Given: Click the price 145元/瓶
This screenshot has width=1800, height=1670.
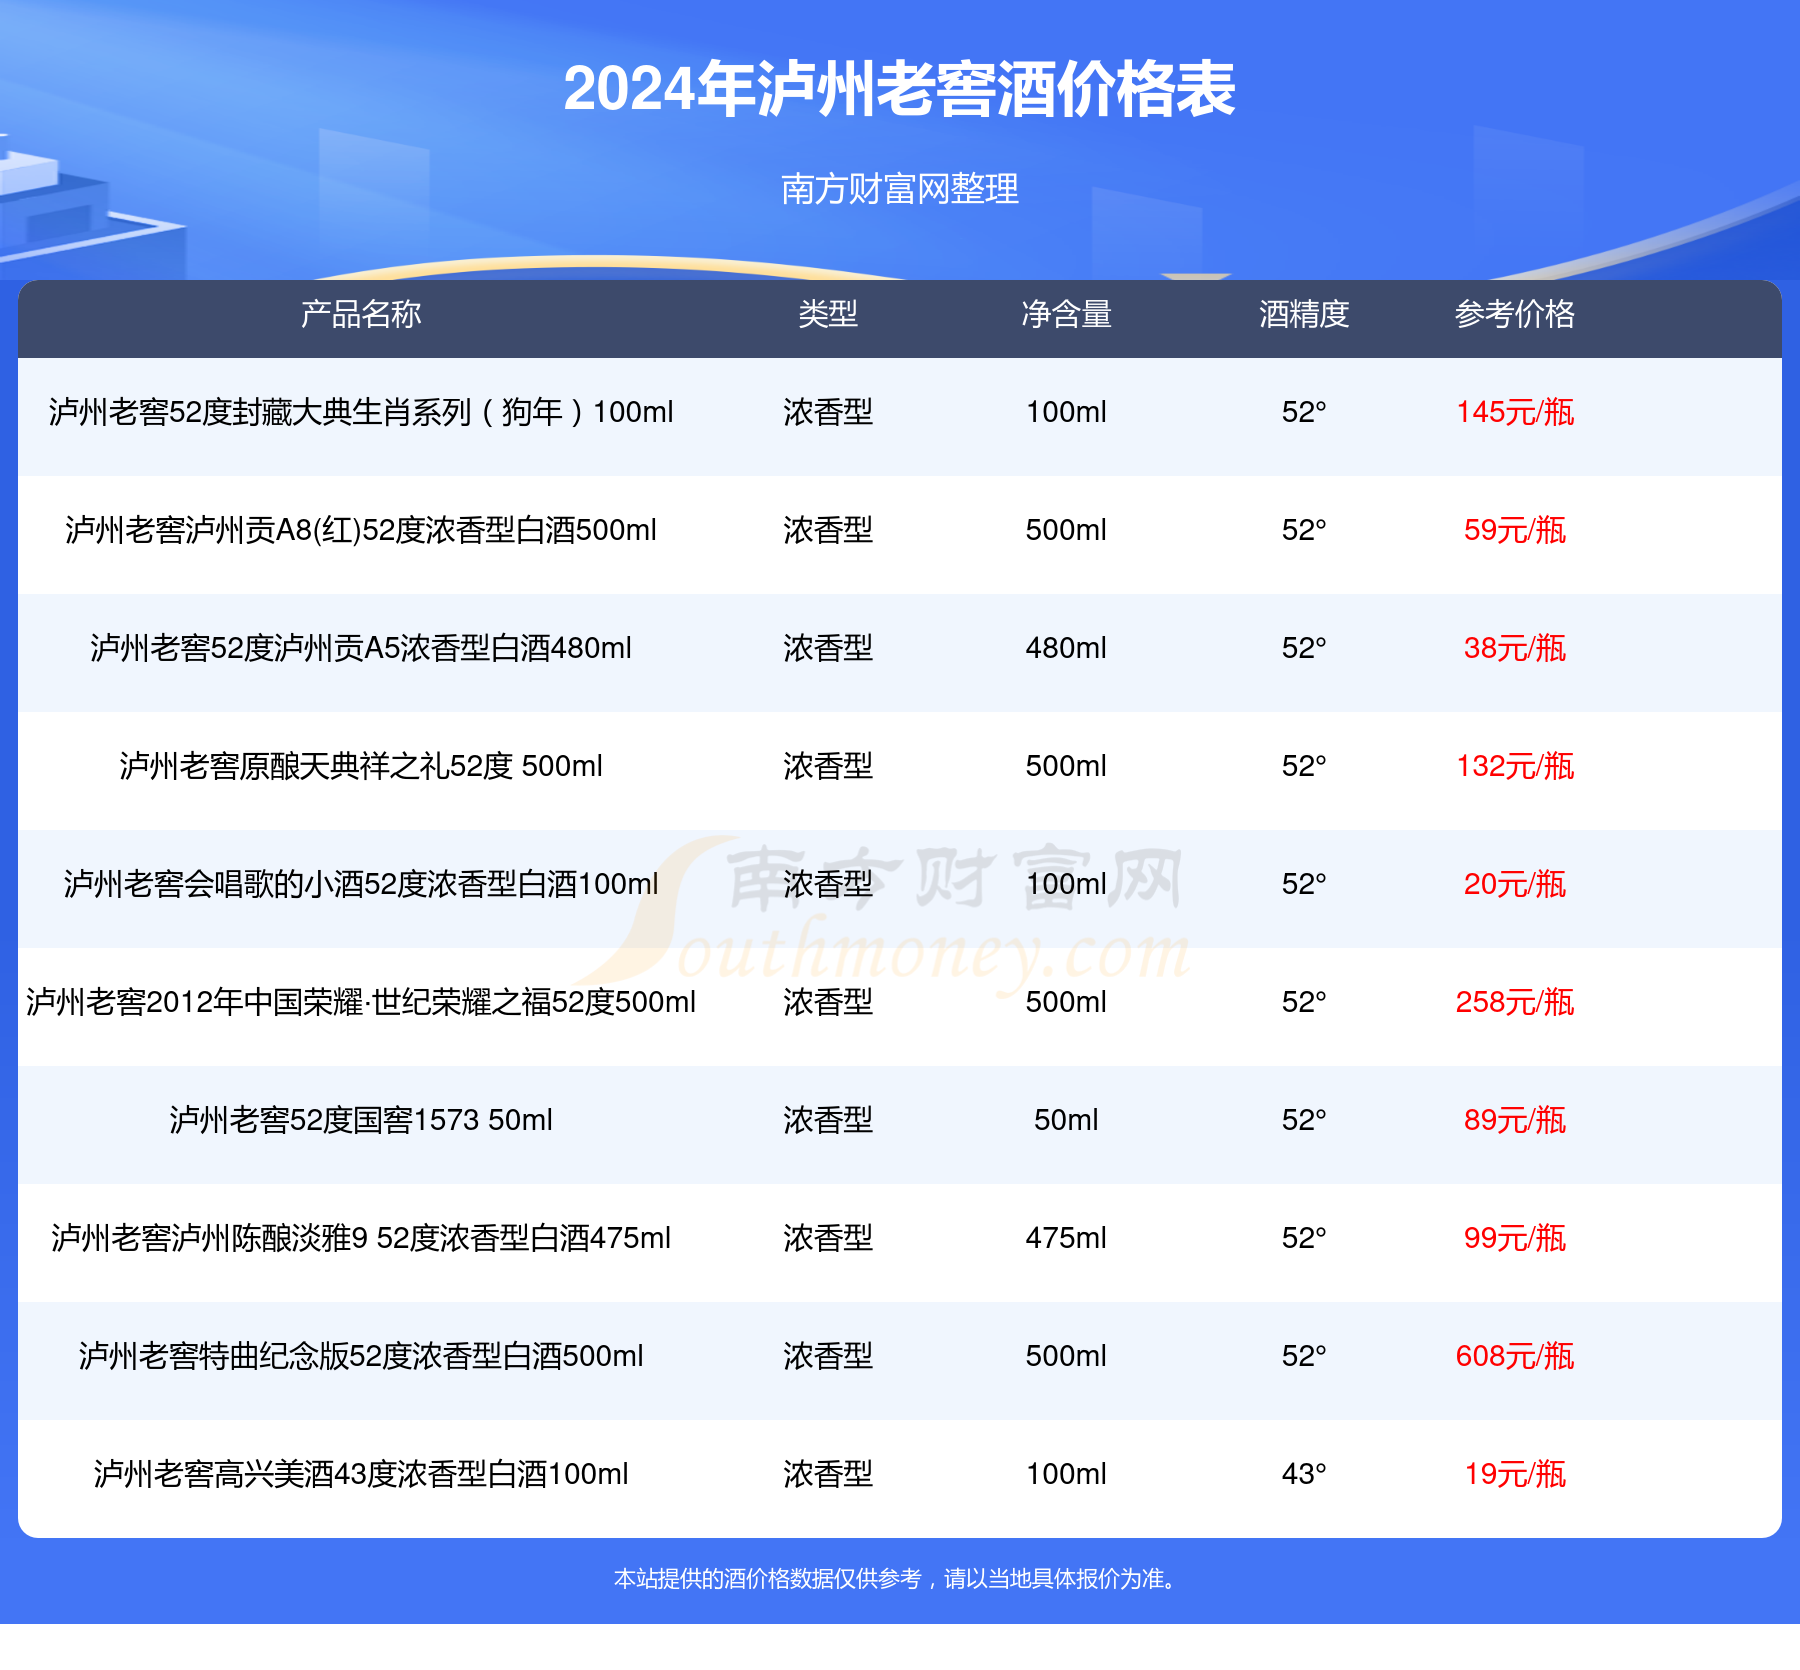Looking at the screenshot, I should 1515,412.
